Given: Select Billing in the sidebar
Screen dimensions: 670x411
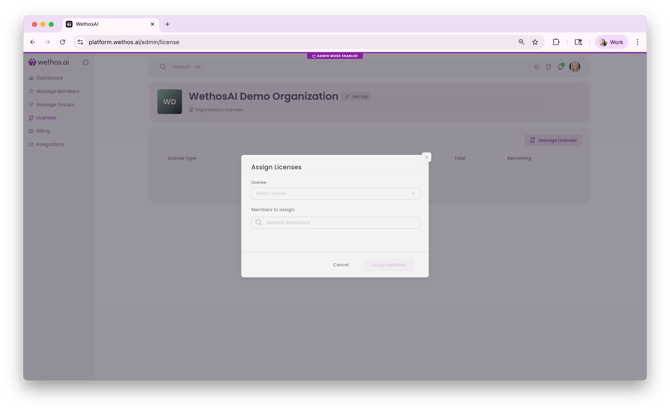Looking at the screenshot, I should (43, 131).
